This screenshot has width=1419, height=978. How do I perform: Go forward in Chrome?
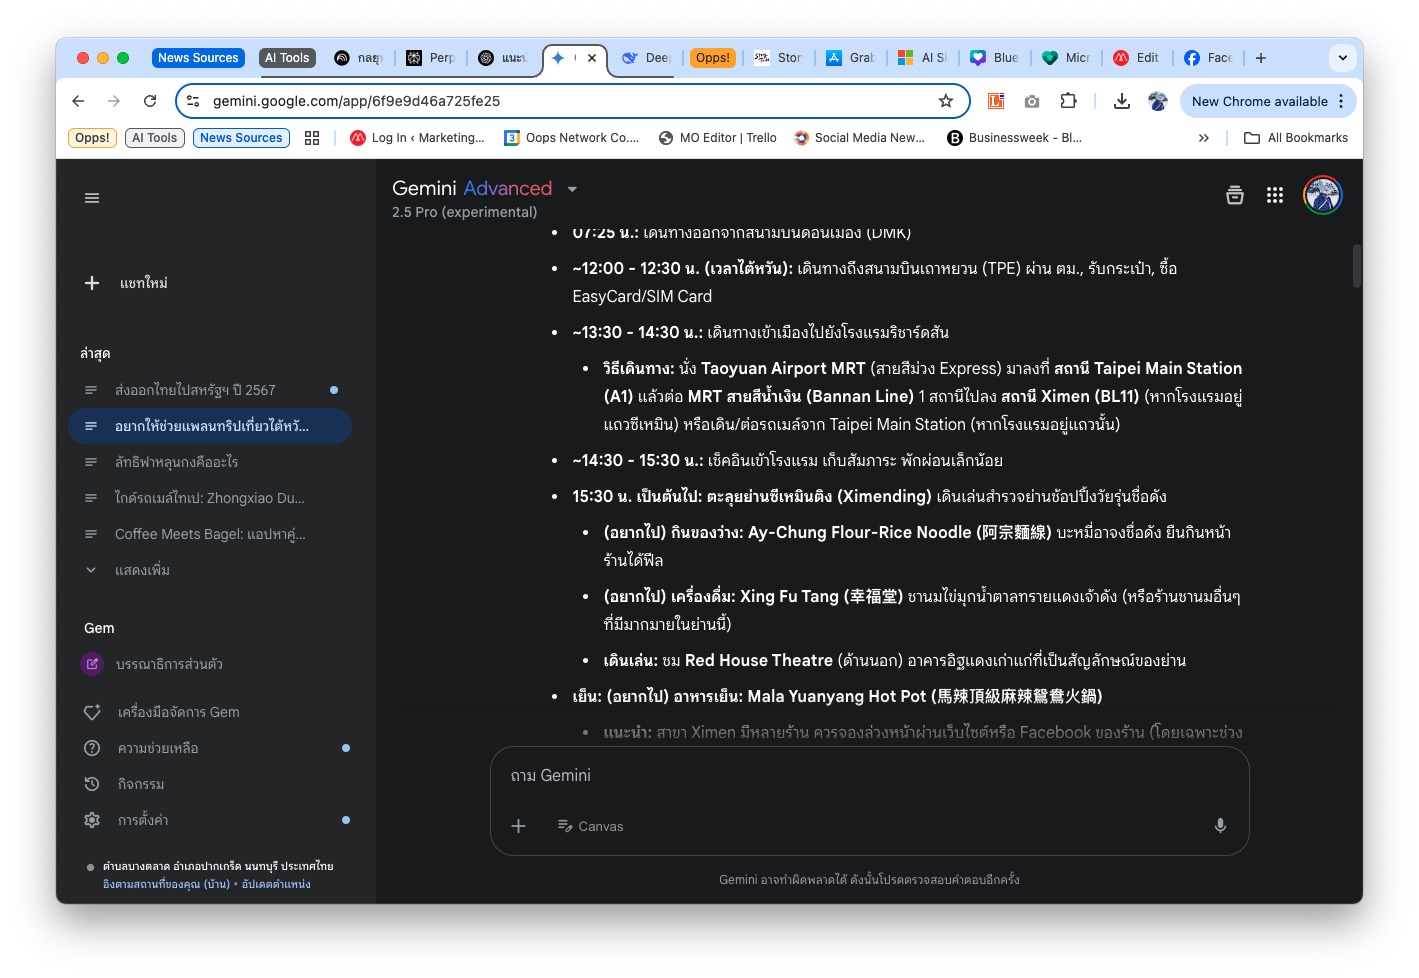pos(114,101)
